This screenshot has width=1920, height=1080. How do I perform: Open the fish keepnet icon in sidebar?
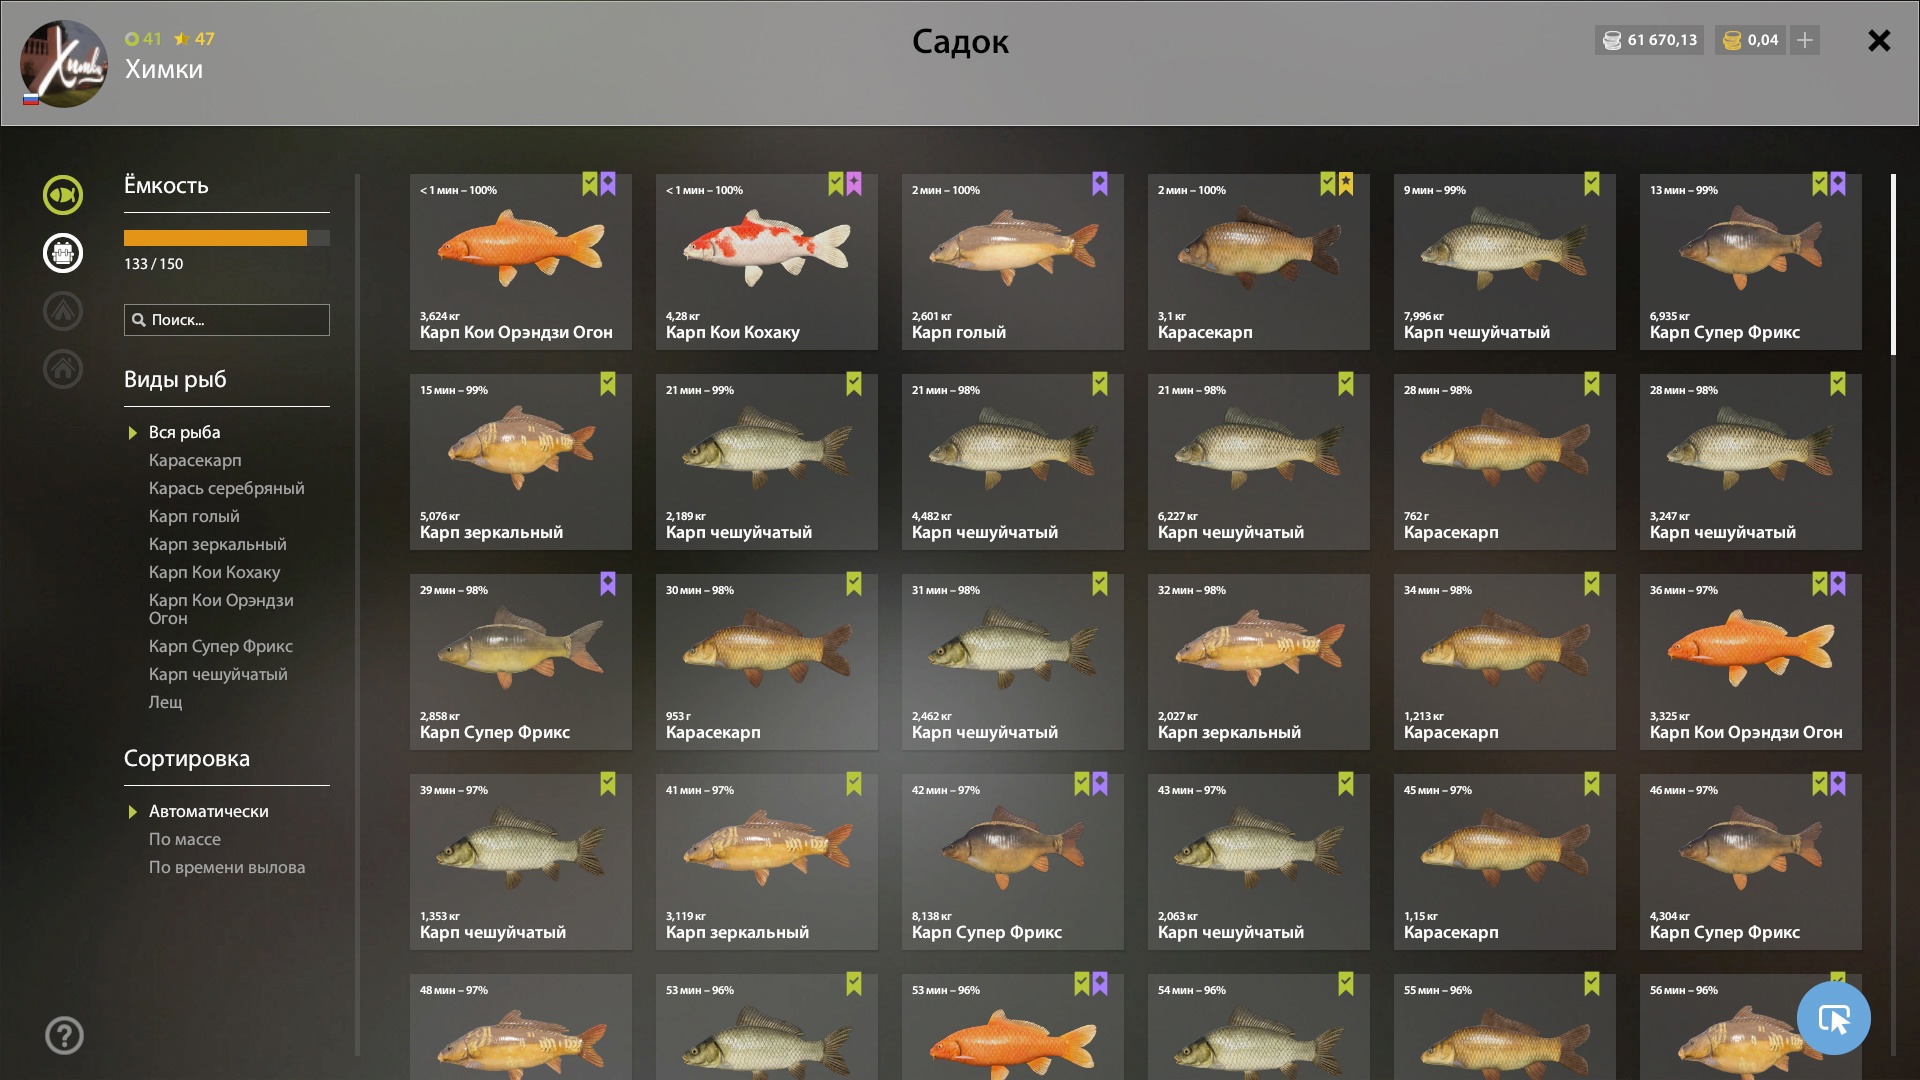click(63, 195)
